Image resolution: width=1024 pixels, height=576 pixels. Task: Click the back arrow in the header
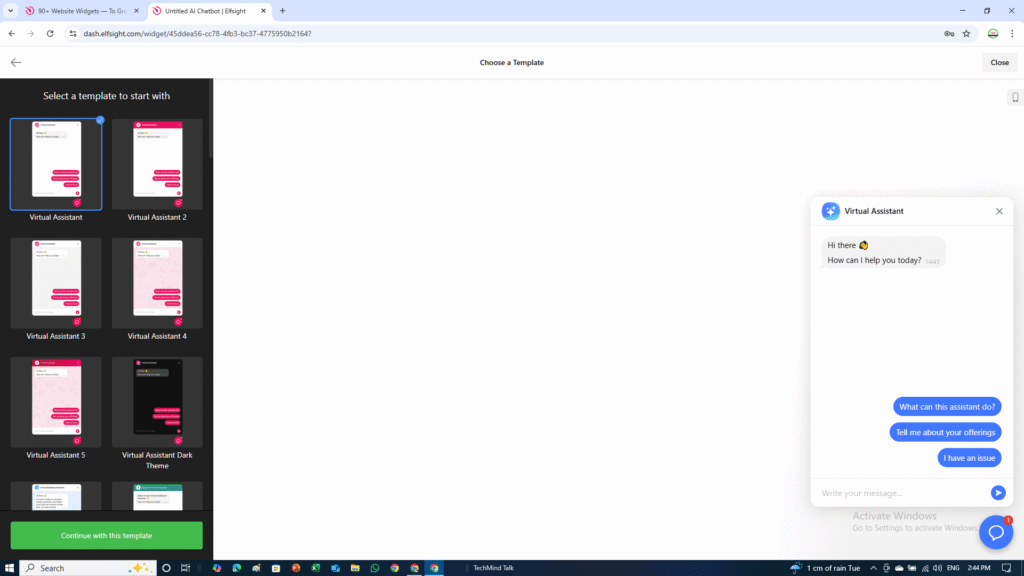click(x=16, y=62)
